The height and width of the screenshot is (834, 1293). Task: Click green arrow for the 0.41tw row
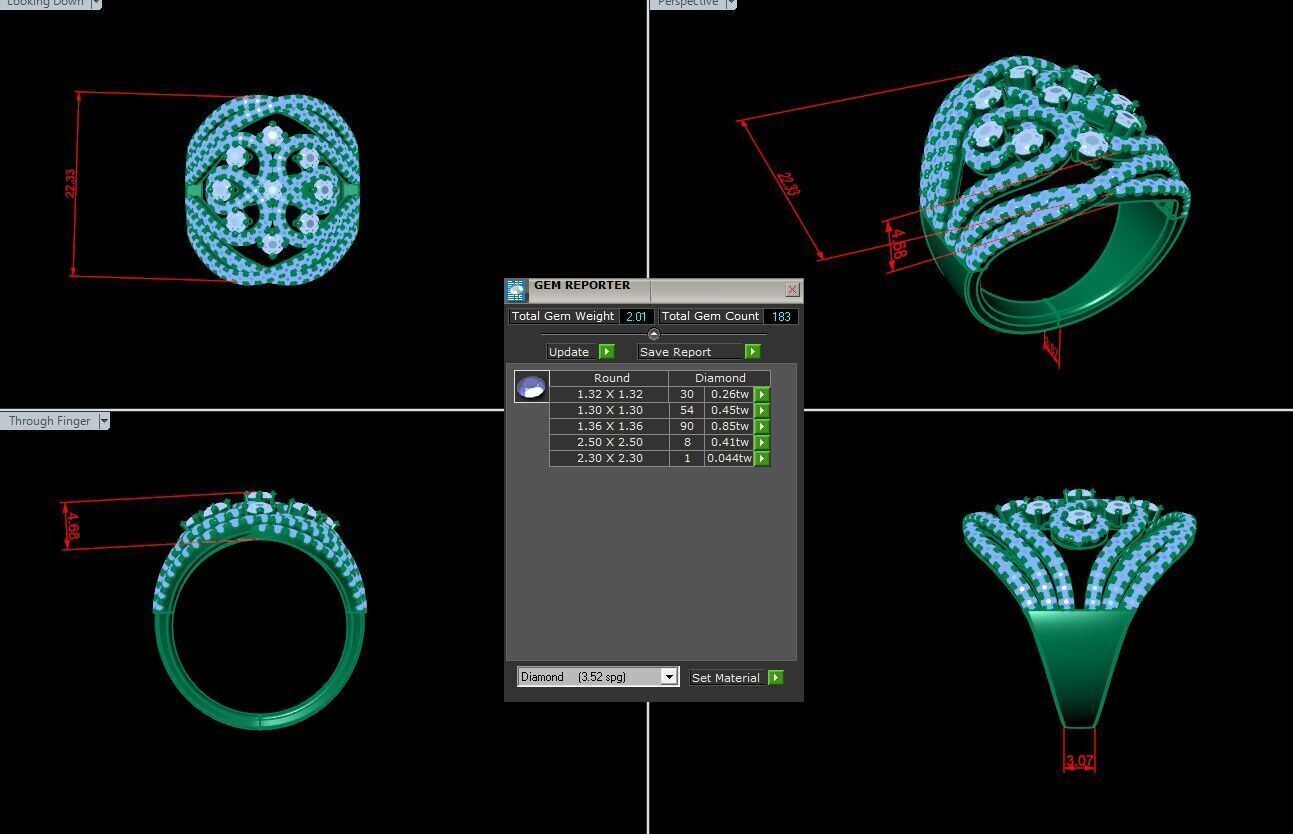coord(762,443)
